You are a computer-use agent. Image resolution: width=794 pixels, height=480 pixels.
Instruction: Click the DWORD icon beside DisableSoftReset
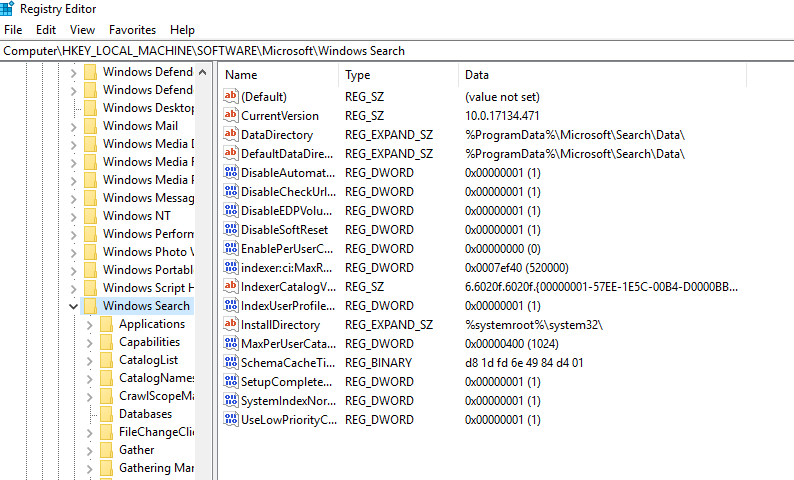pos(231,229)
